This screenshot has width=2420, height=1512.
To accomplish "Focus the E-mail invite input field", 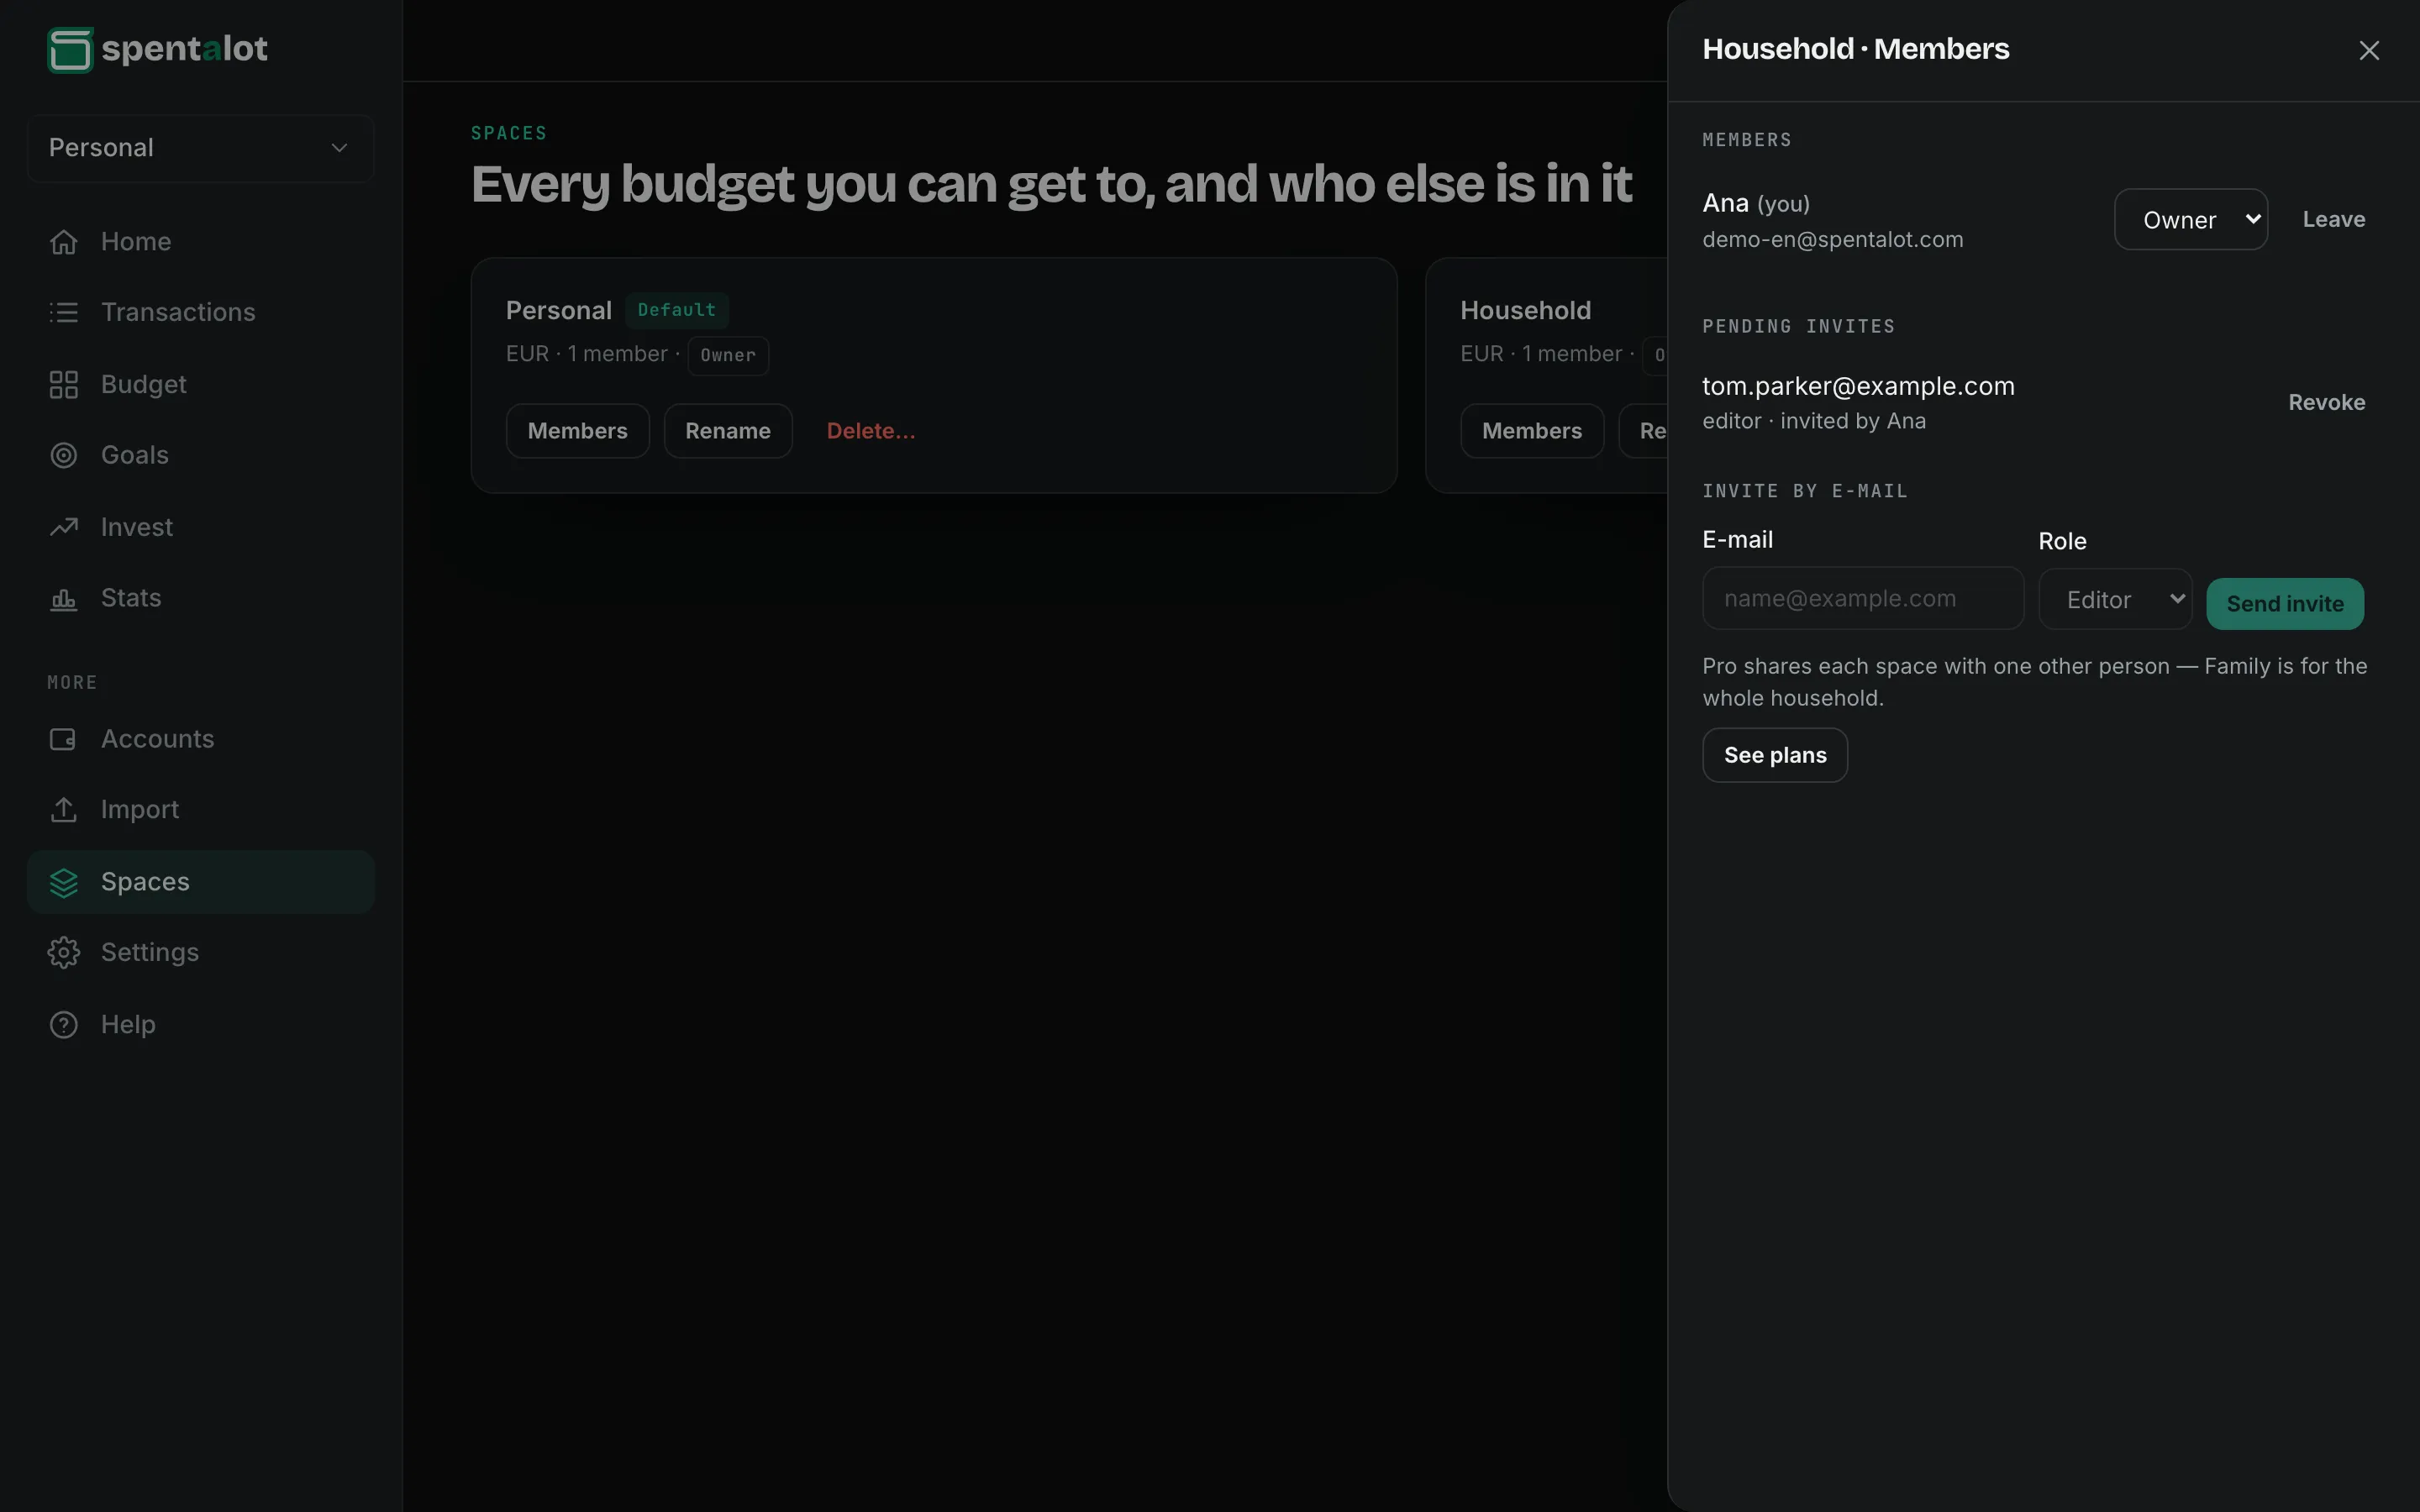I will pyautogui.click(x=1863, y=598).
